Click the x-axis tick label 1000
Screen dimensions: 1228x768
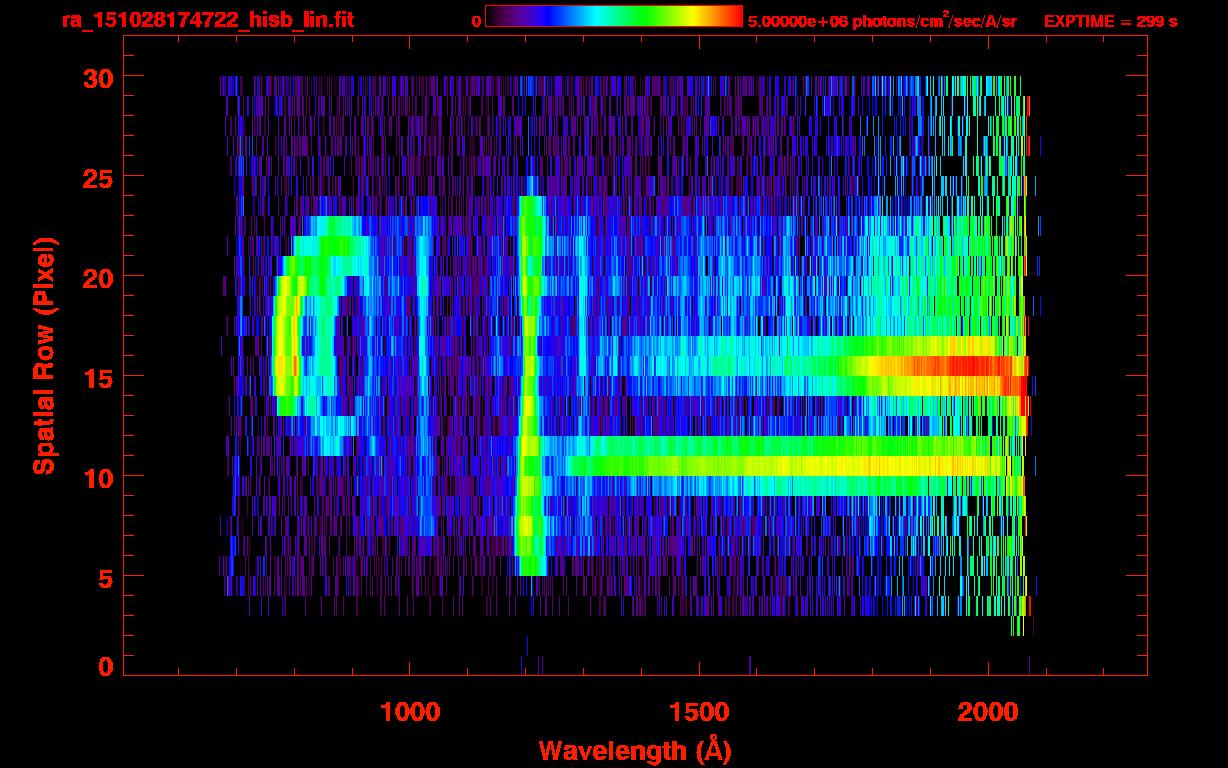(410, 711)
